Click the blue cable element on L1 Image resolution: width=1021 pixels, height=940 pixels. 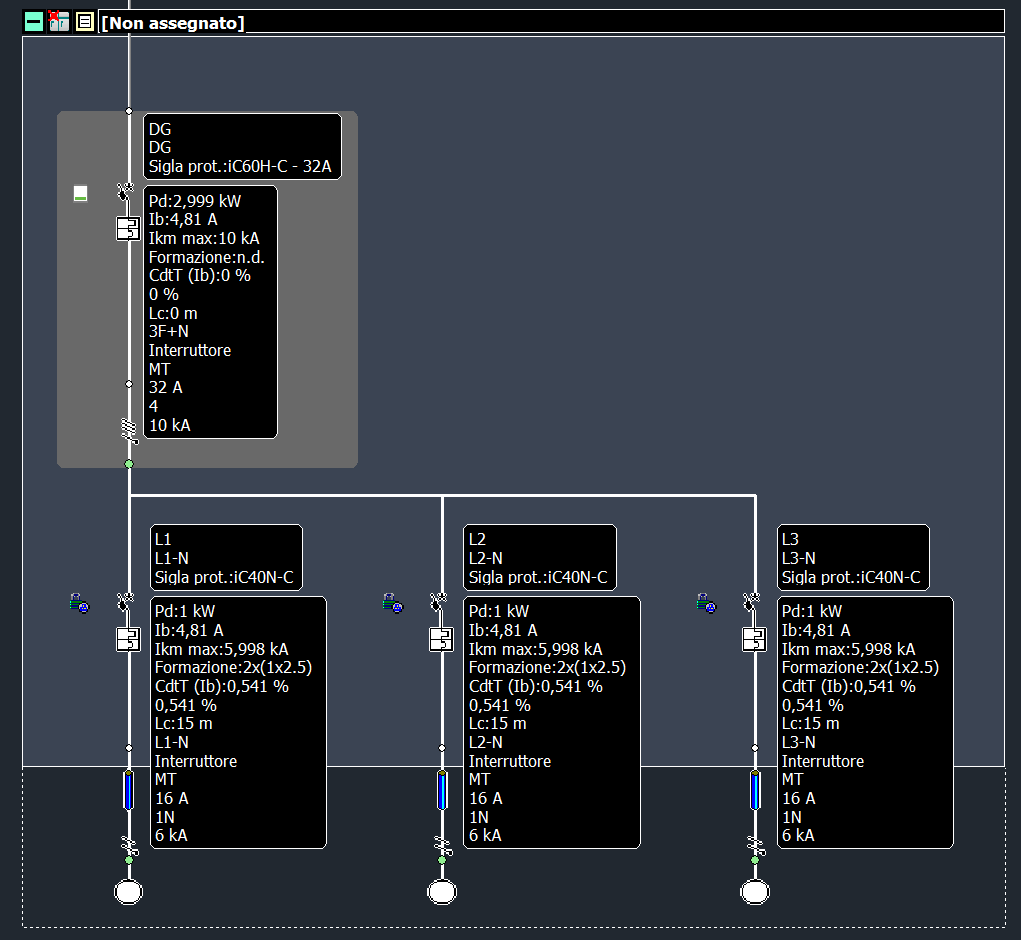pos(128,790)
